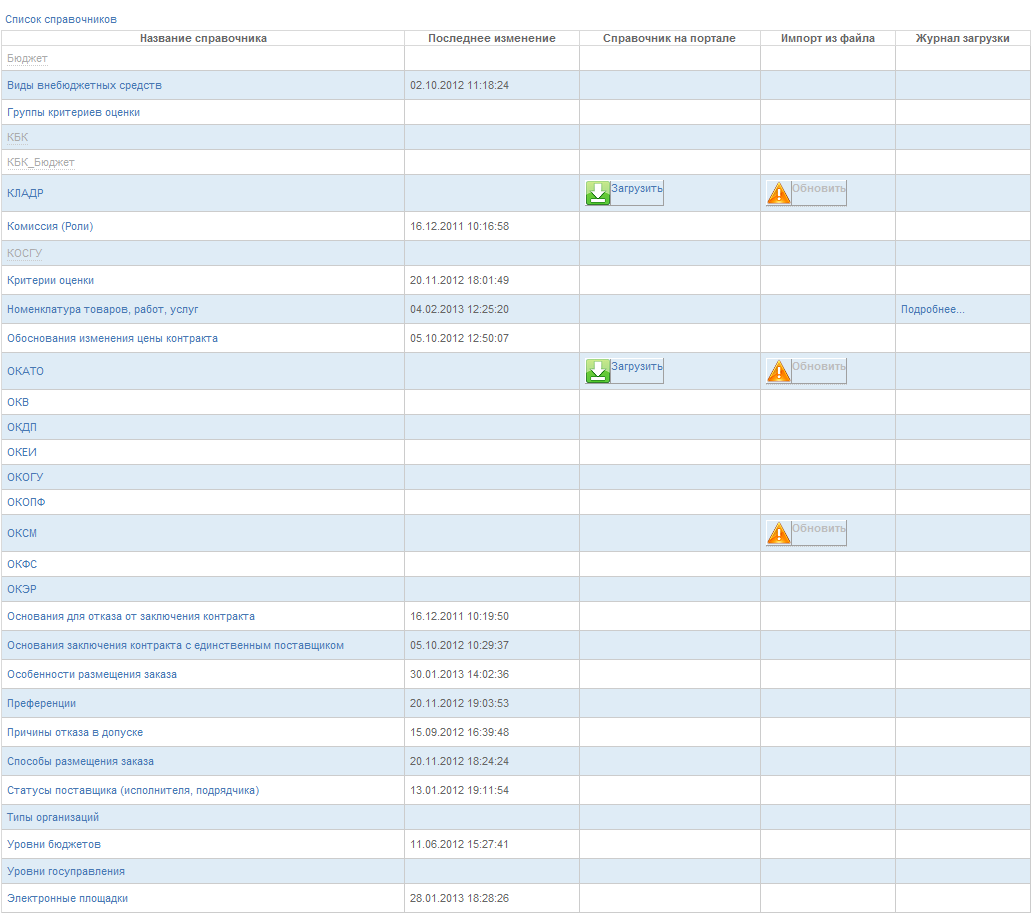Open the ОКЭР directory link
1034x916 pixels.
[x=22, y=590]
